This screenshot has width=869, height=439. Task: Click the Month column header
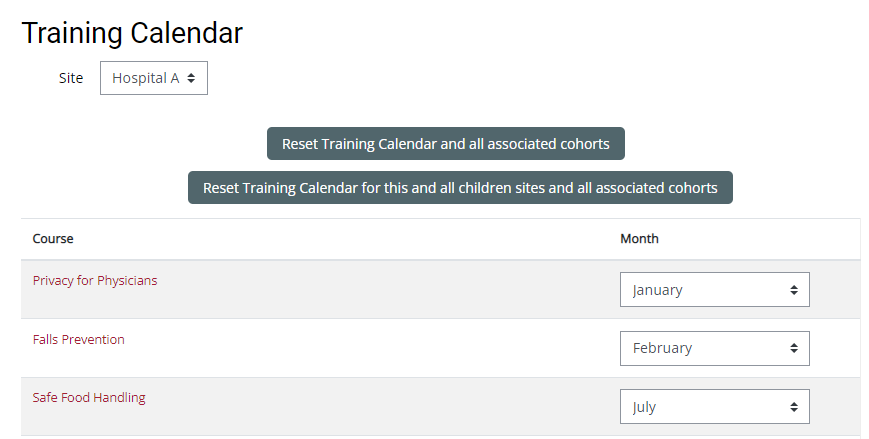(639, 239)
